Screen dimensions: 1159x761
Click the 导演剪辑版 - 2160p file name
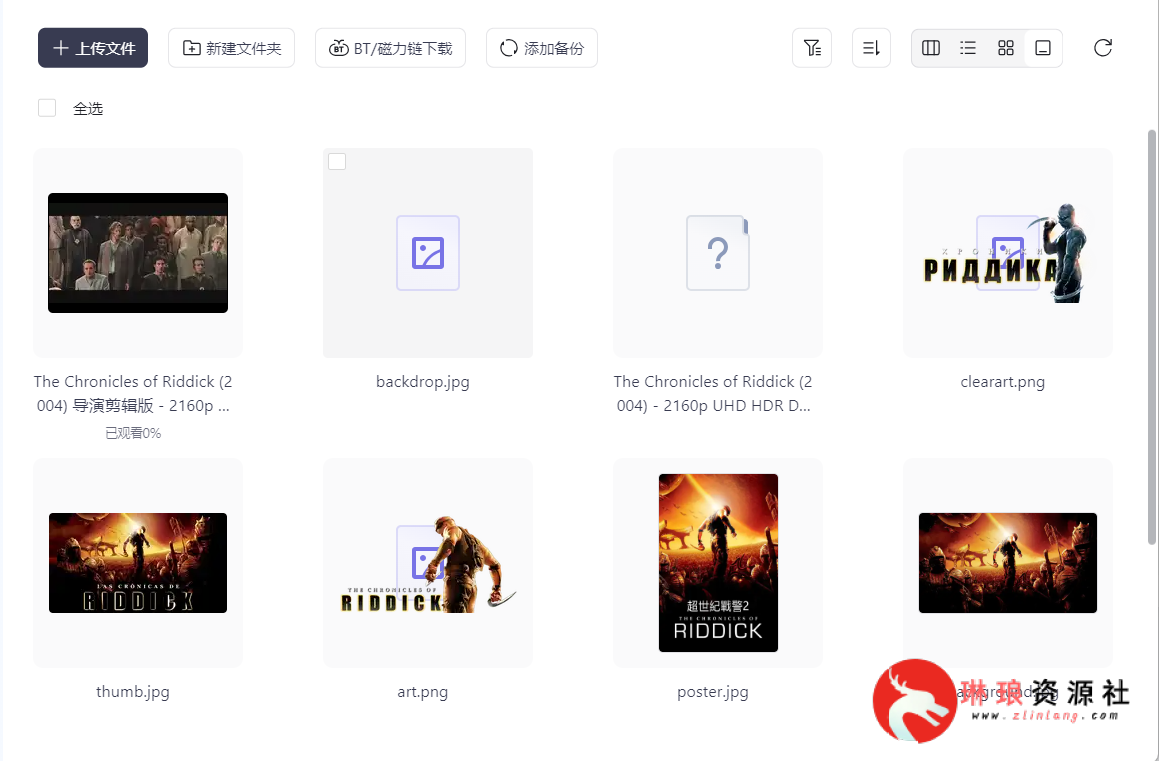pos(133,394)
